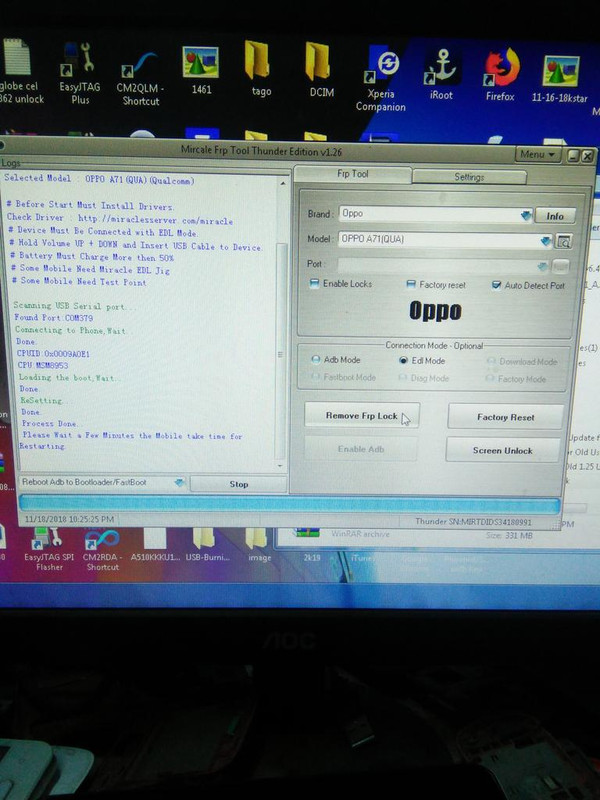600x800 pixels.
Task: Expand Reboot Adb to Bootloader/FastBoot dropdown
Action: click(179, 482)
